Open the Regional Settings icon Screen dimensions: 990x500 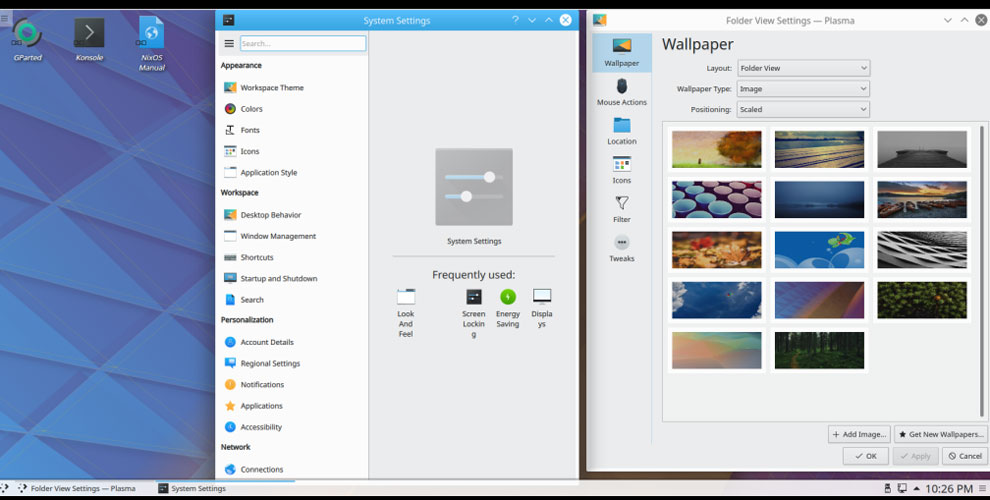pyautogui.click(x=230, y=363)
